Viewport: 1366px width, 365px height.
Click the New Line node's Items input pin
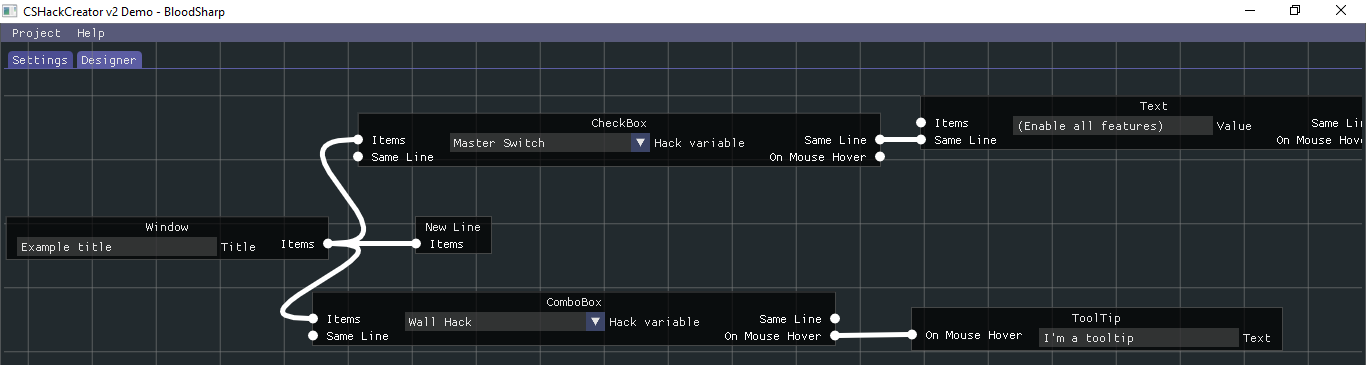[x=417, y=243]
